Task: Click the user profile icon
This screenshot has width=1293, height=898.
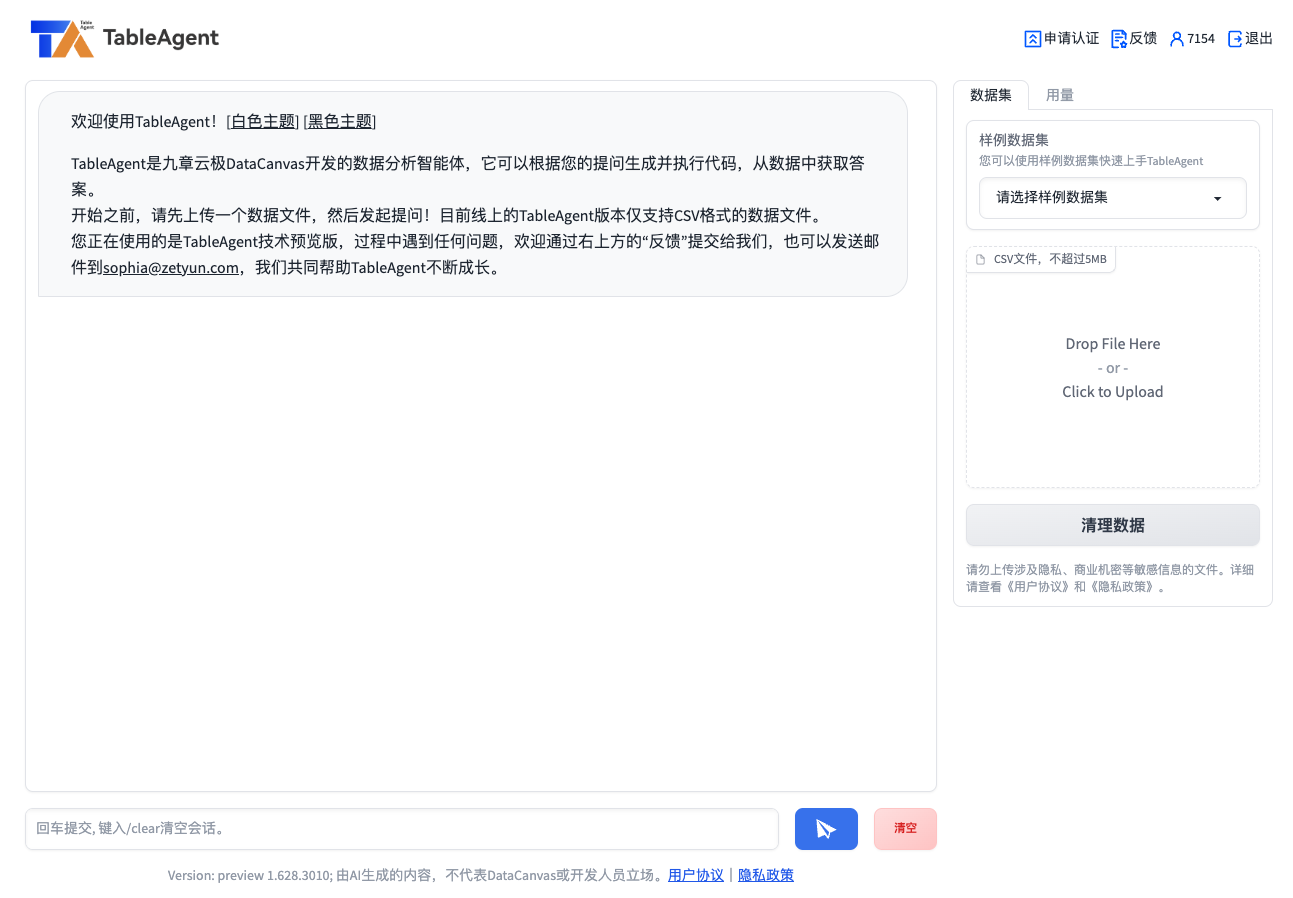Action: coord(1177,39)
